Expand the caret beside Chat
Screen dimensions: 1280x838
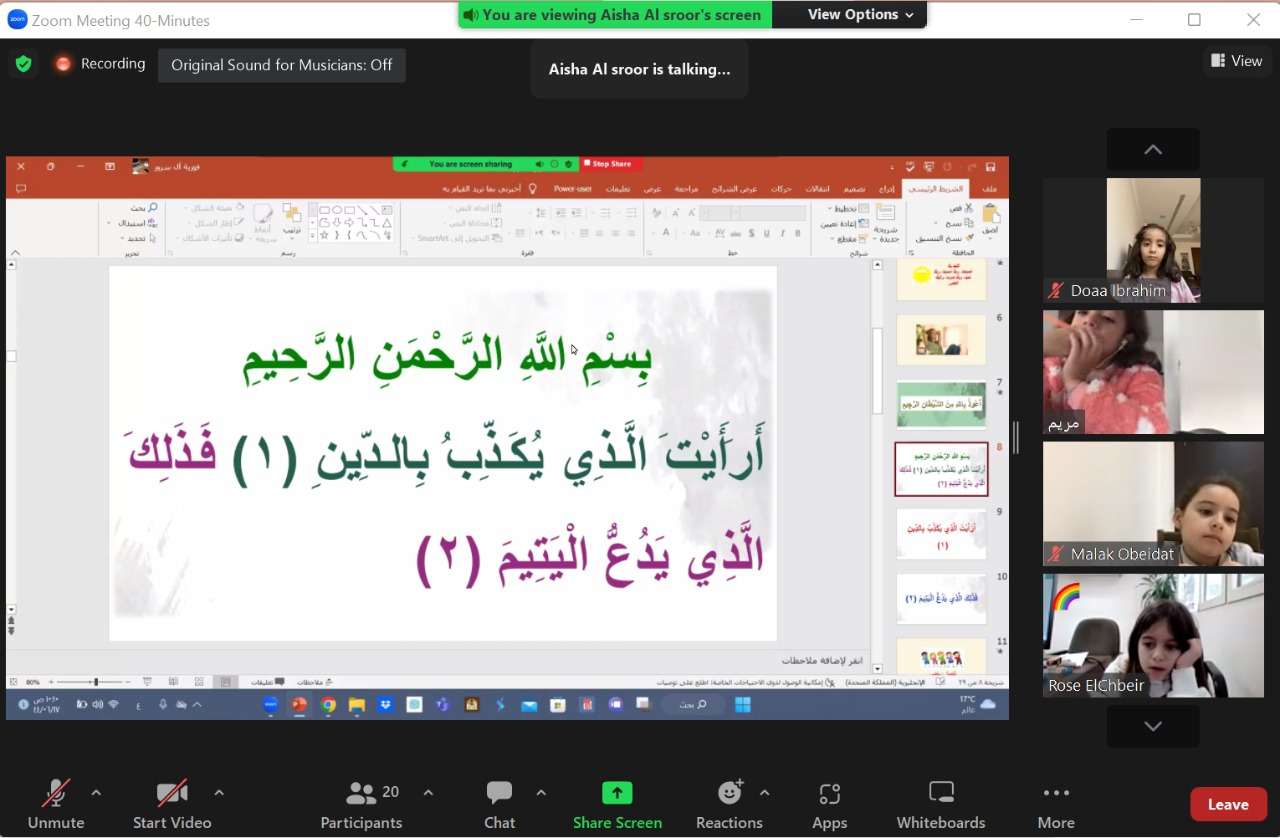[541, 793]
